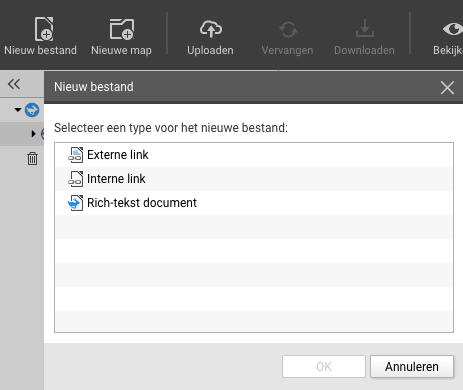Select Rich-tekst document file type
The width and height of the screenshot is (463, 390).
(x=254, y=203)
